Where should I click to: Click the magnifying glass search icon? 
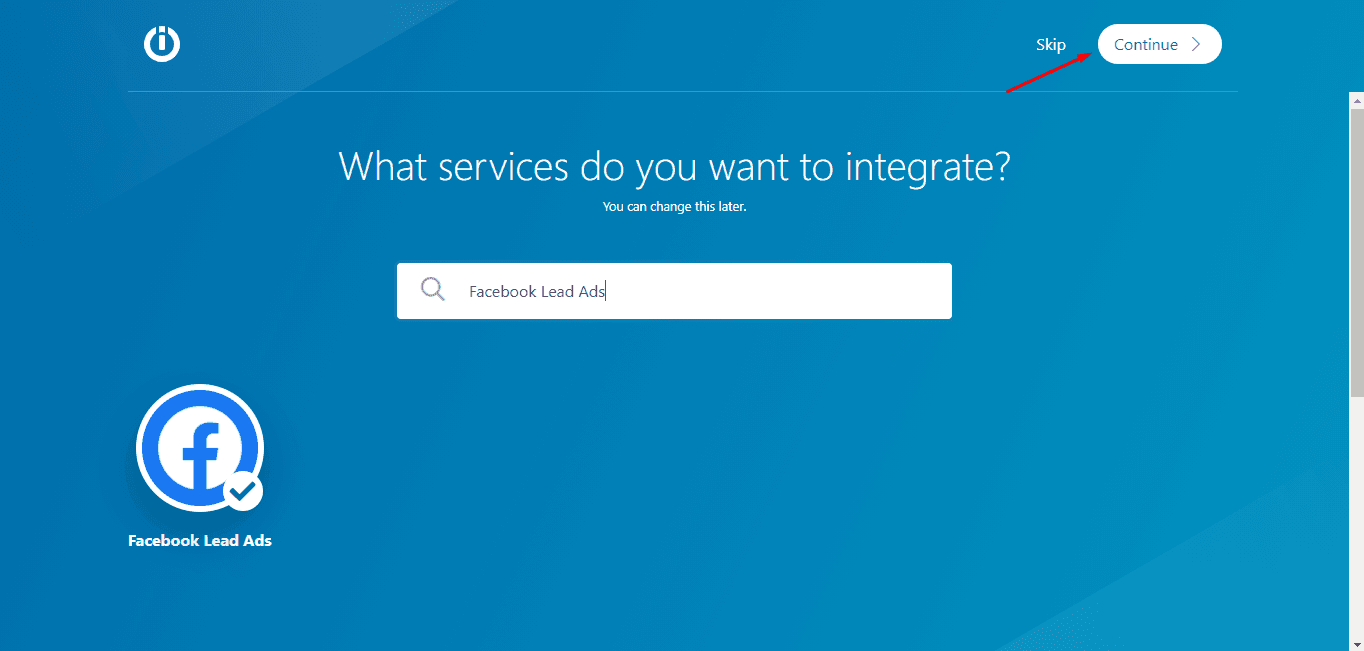(433, 290)
